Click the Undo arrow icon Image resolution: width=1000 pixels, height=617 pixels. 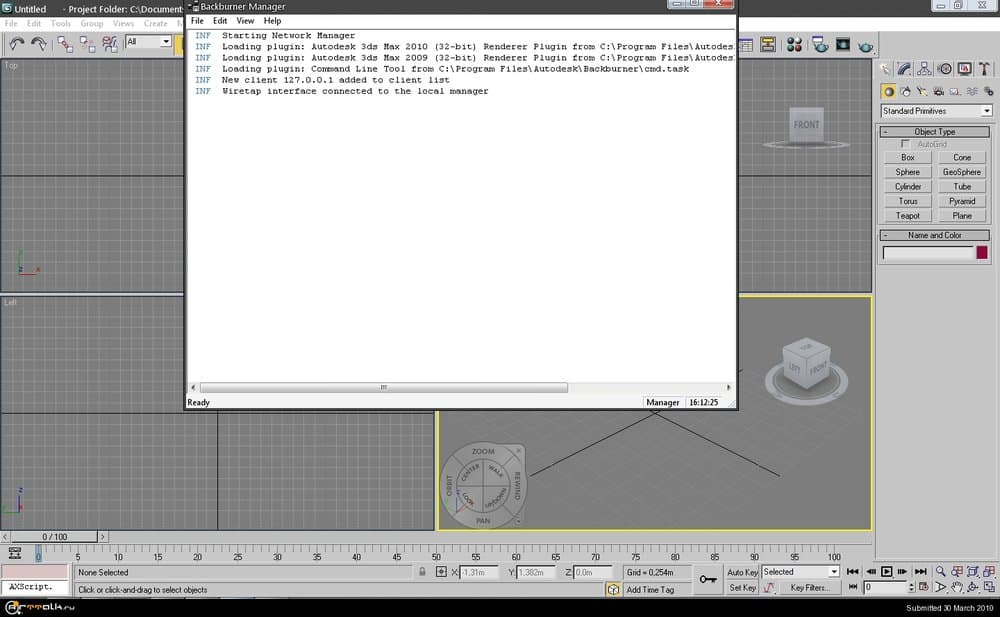click(17, 43)
